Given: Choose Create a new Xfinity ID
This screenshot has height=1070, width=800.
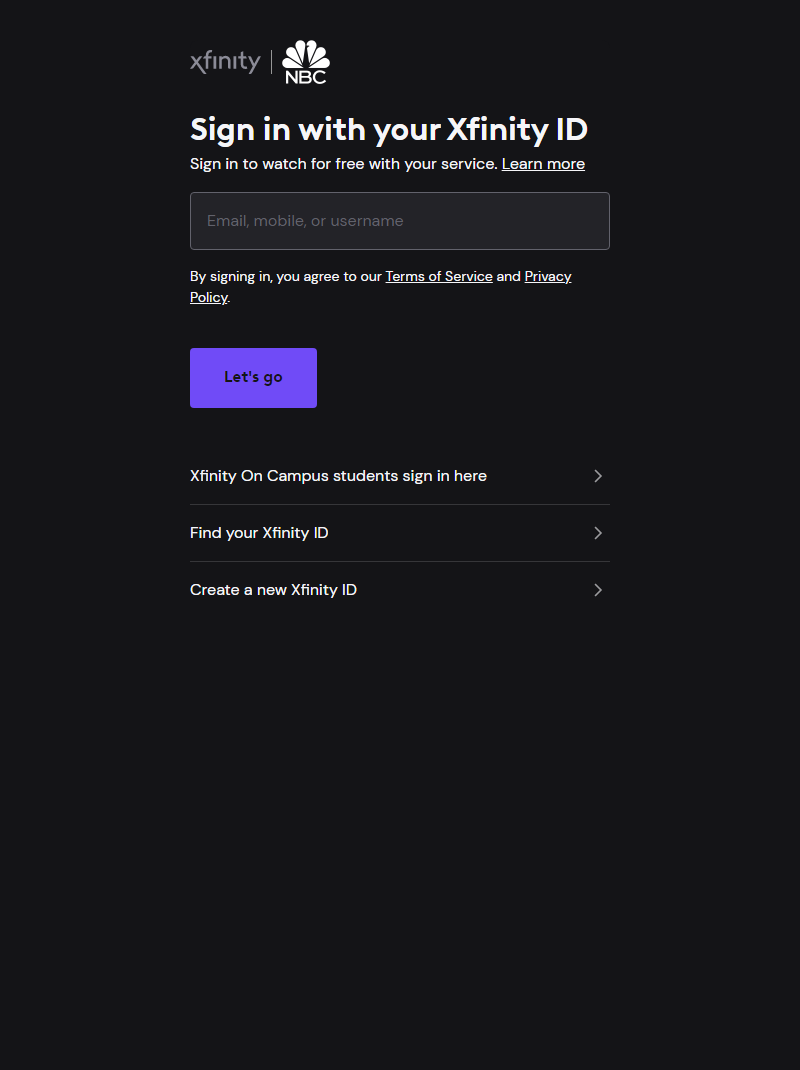Looking at the screenshot, I should (x=273, y=590).
